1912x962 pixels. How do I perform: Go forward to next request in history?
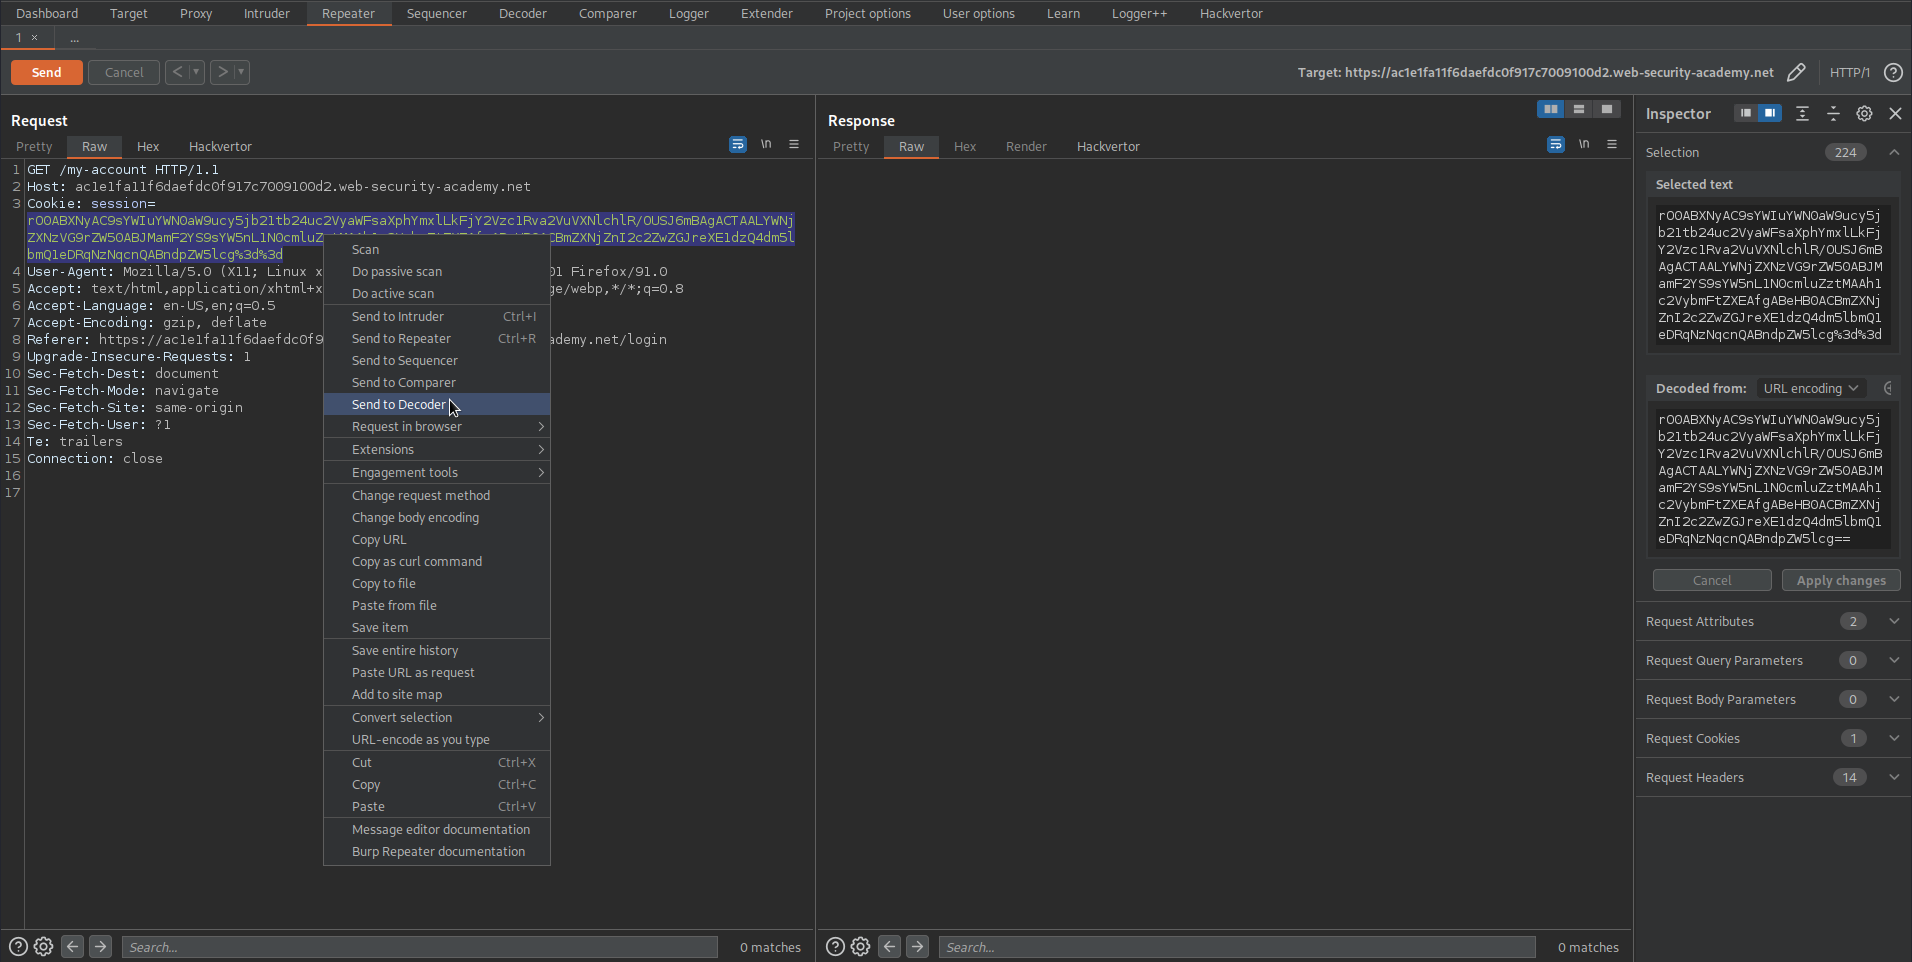click(222, 72)
